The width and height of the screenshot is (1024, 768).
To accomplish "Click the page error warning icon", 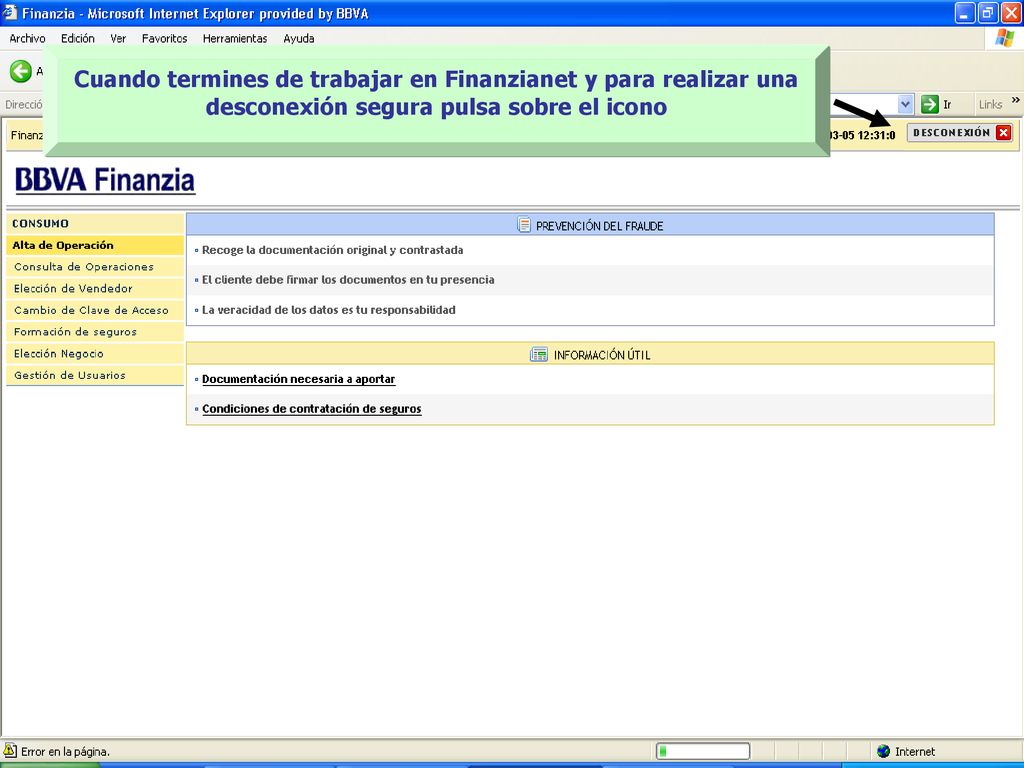I will 10,750.
